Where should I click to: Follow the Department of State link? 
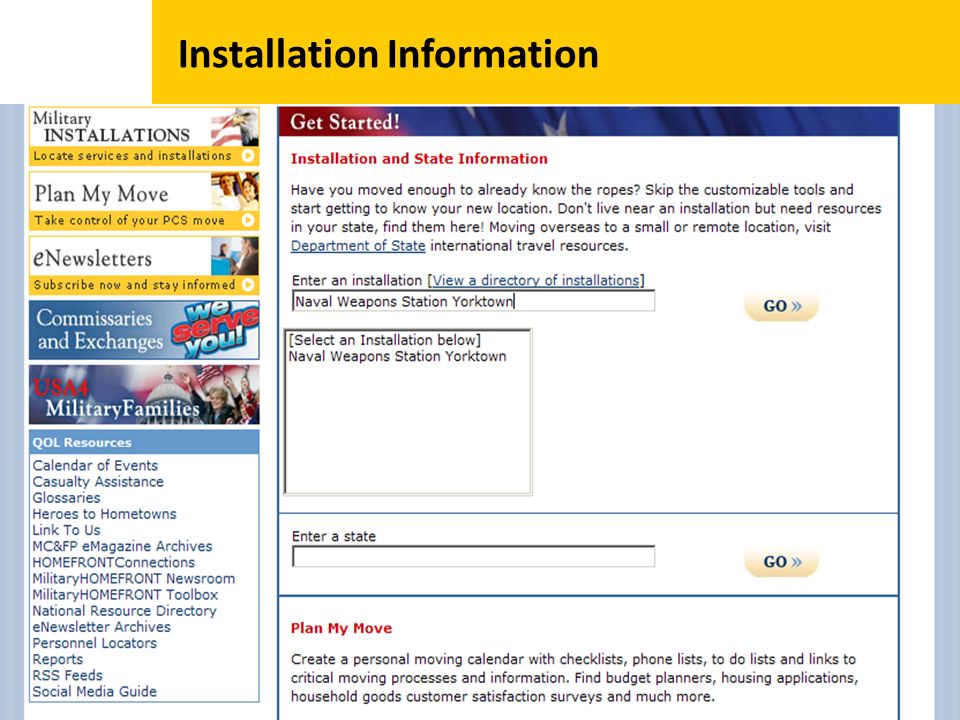pyautogui.click(x=358, y=246)
